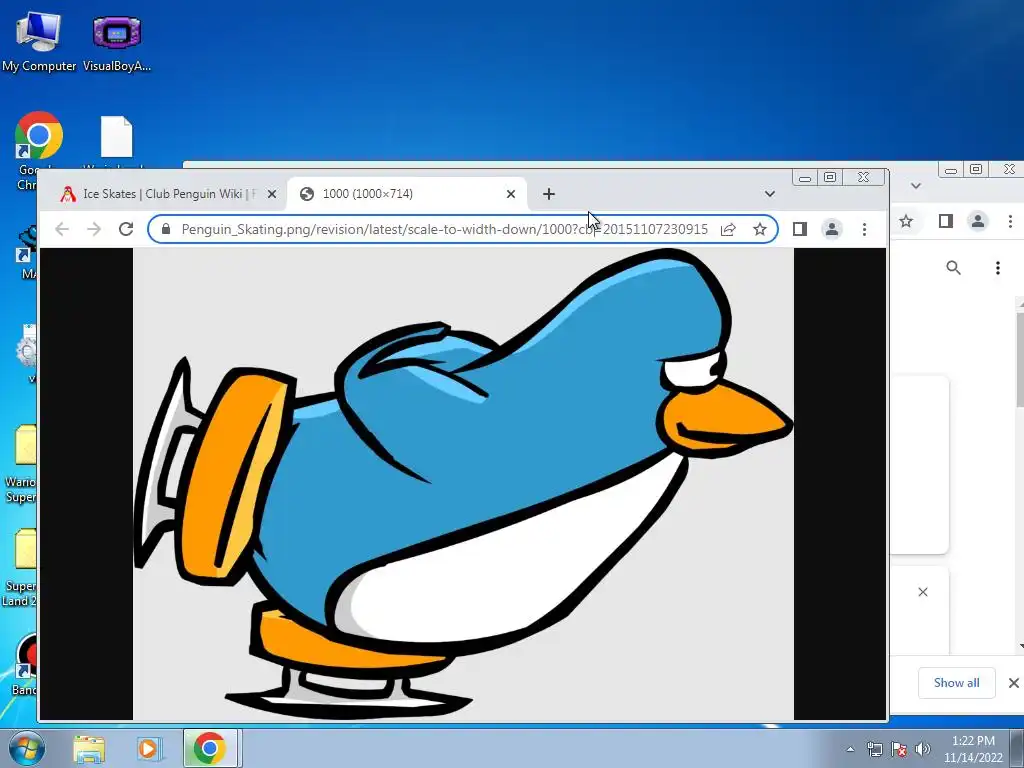Open the menu in background Chrome window toolbar
1024x768 pixels.
click(1010, 221)
